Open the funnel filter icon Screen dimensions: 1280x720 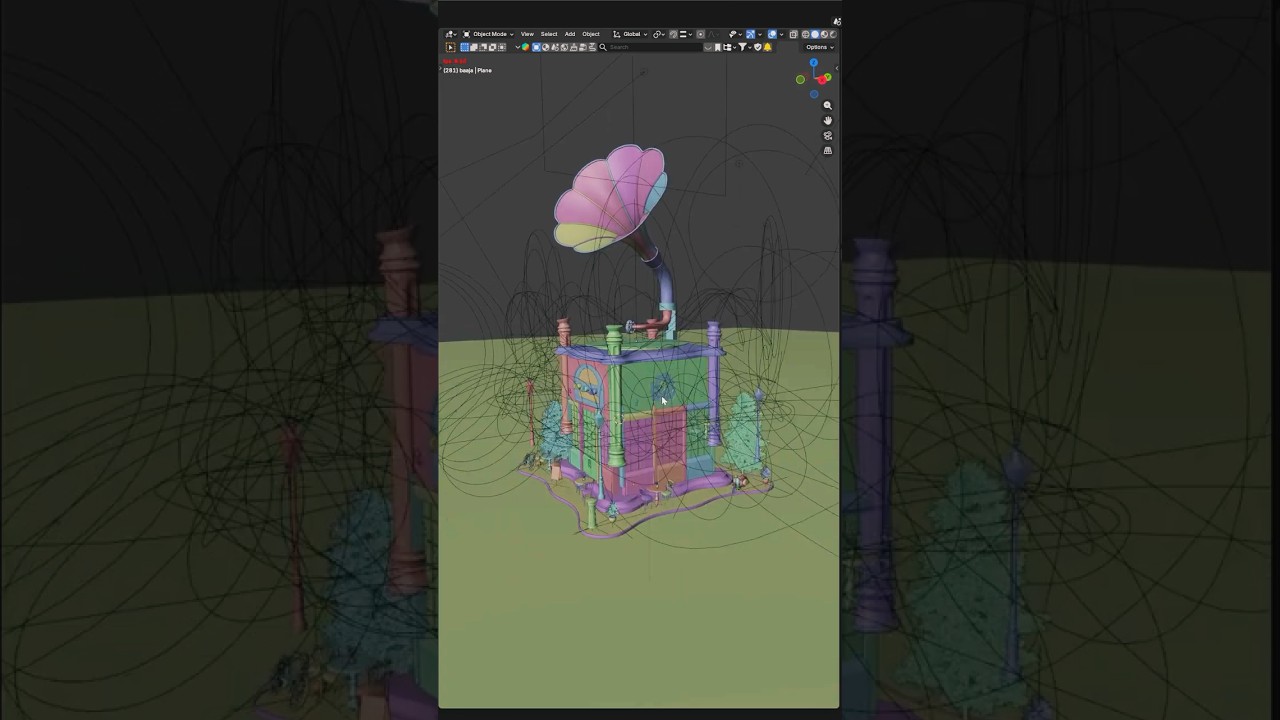point(743,47)
